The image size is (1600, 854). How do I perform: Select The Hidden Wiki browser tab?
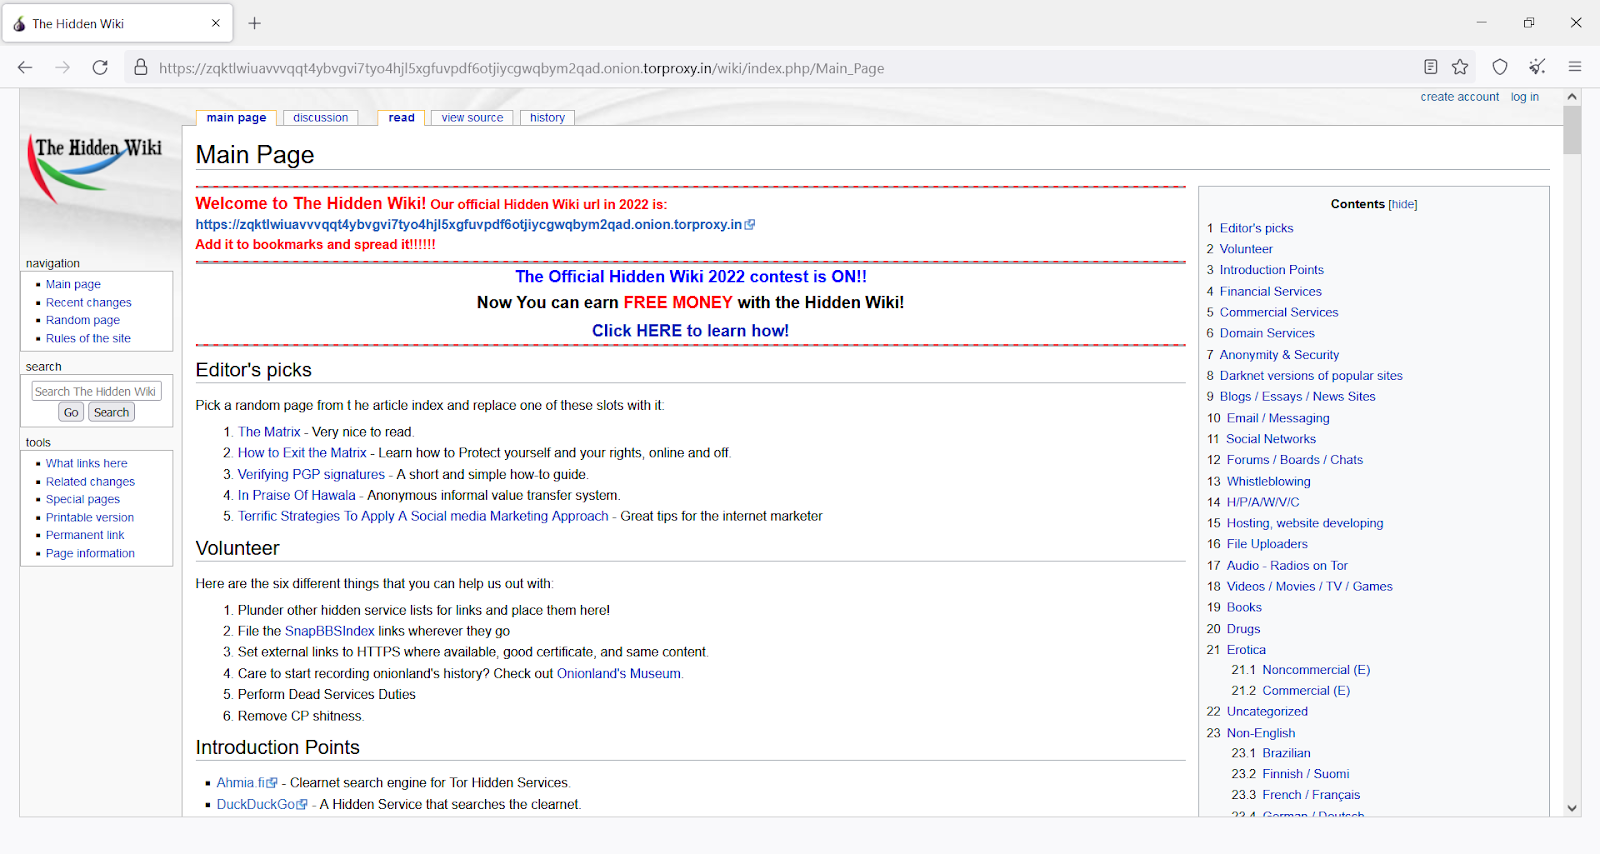coord(118,23)
